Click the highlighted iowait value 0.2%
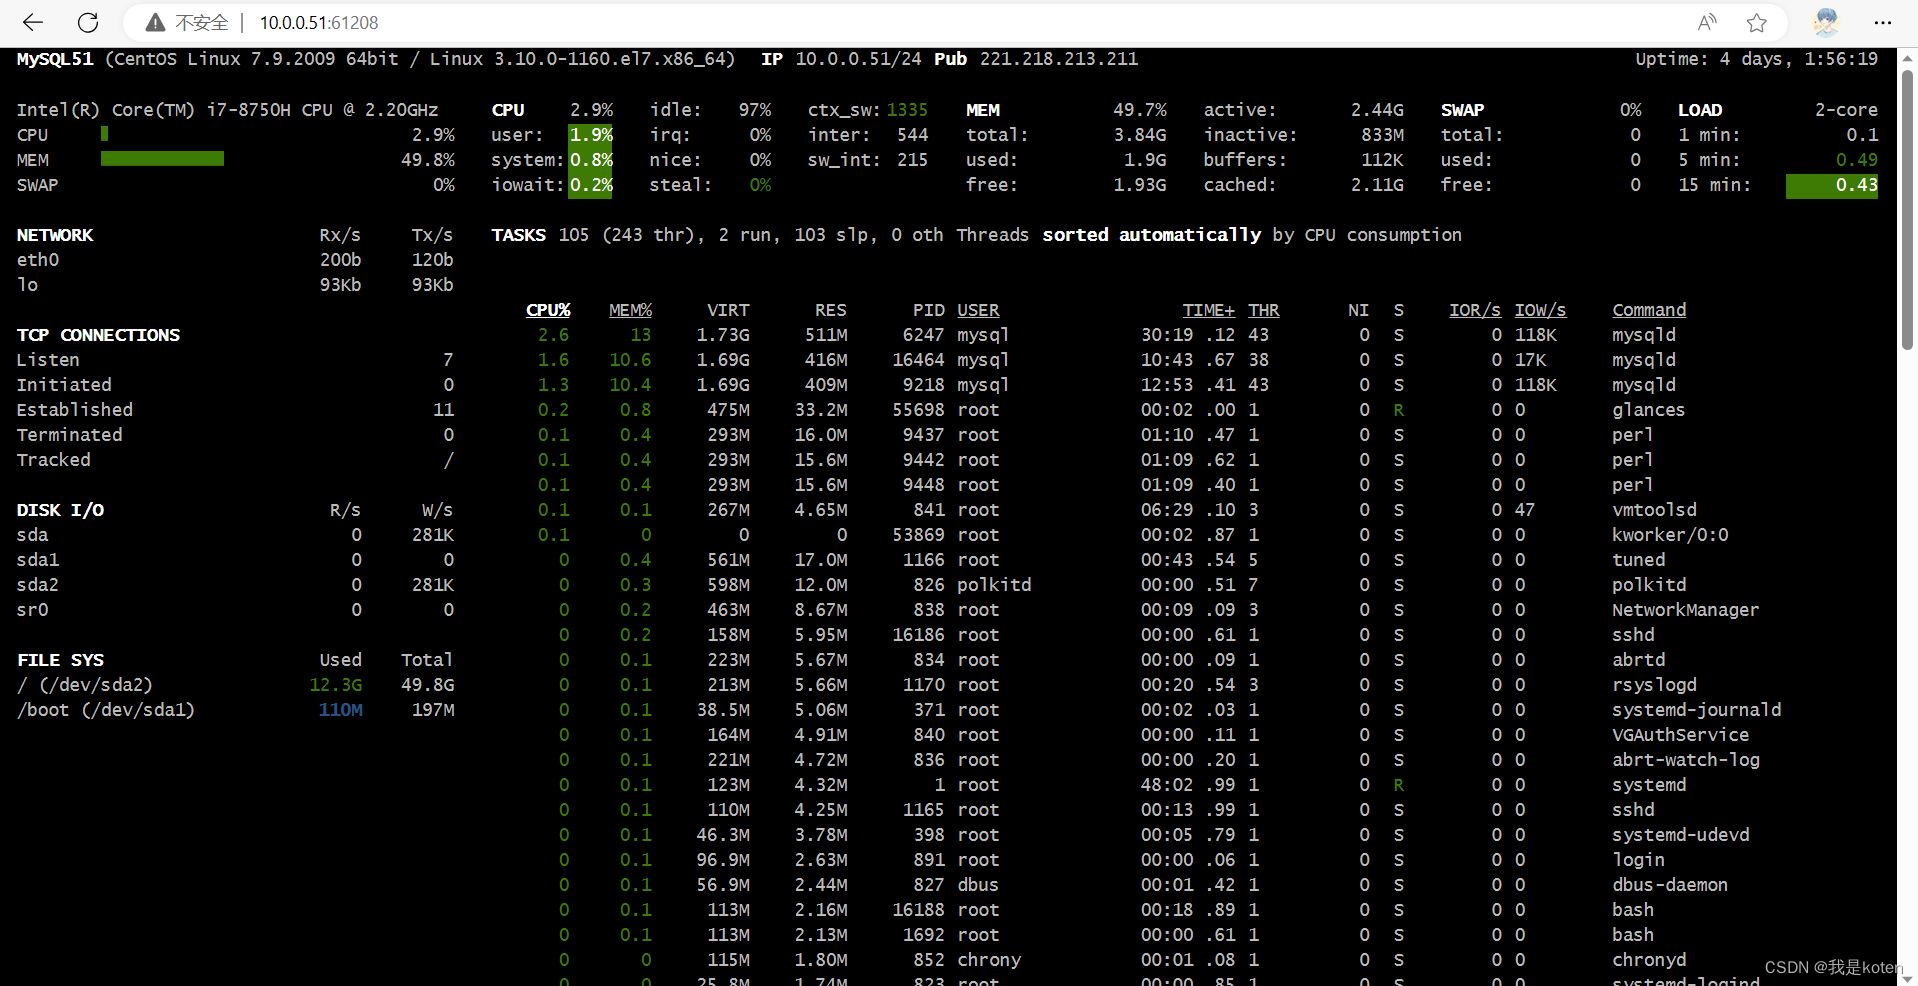 pyautogui.click(x=591, y=185)
